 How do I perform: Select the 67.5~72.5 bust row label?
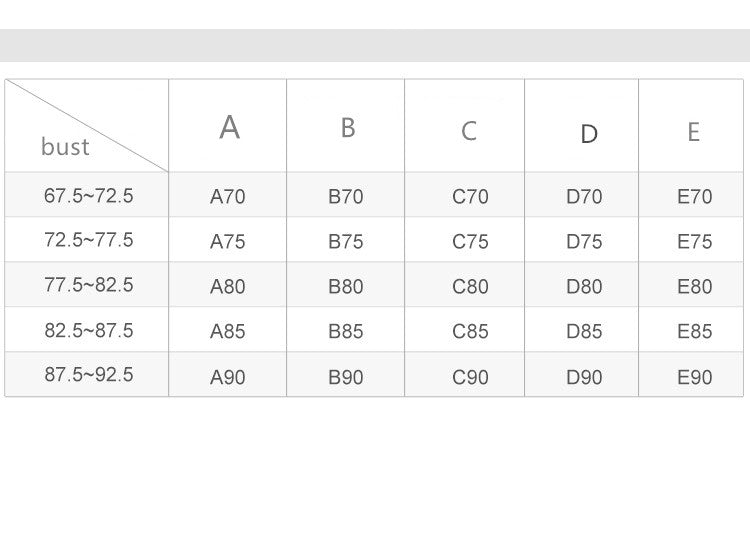coord(88,196)
